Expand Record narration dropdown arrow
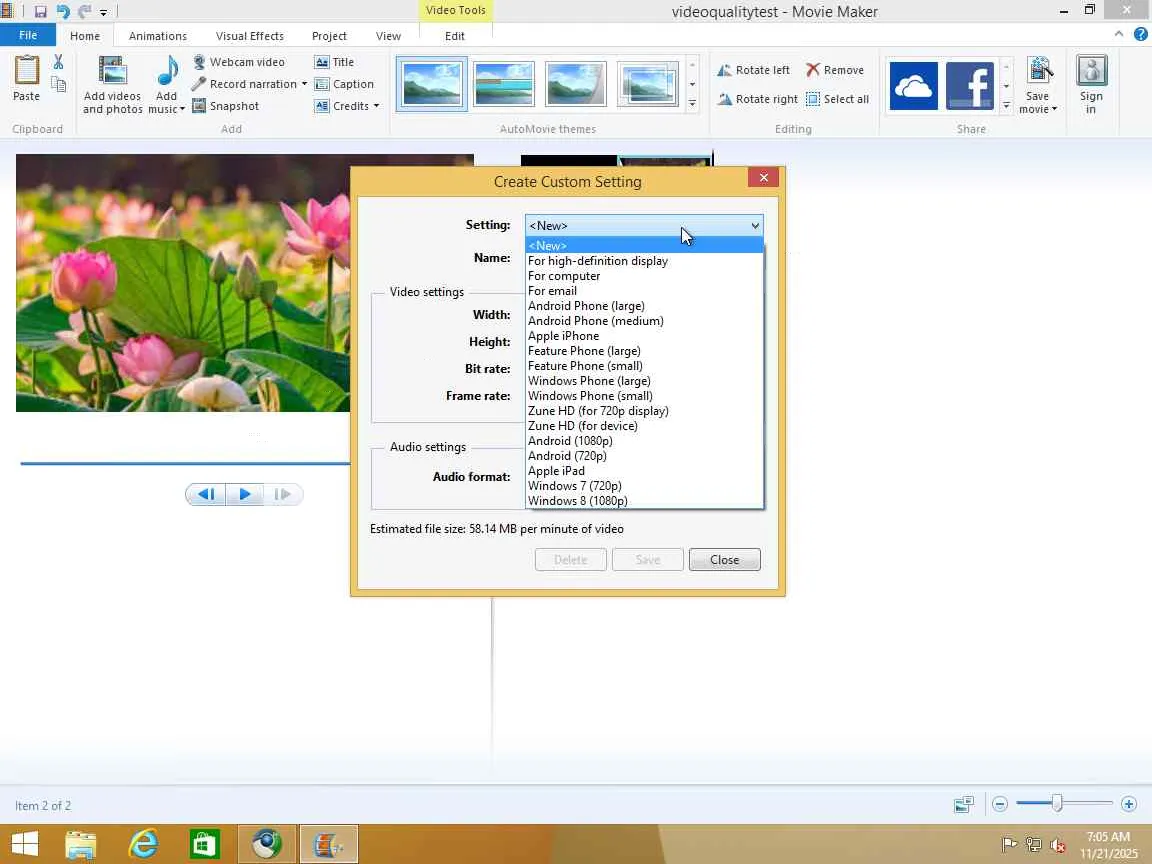This screenshot has height=864, width=1152. (304, 84)
